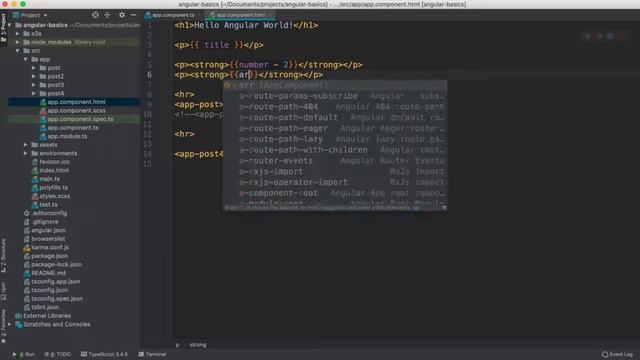The image size is (640, 360).
Task: Select the app.component.html editor tab
Action: tap(241, 15)
